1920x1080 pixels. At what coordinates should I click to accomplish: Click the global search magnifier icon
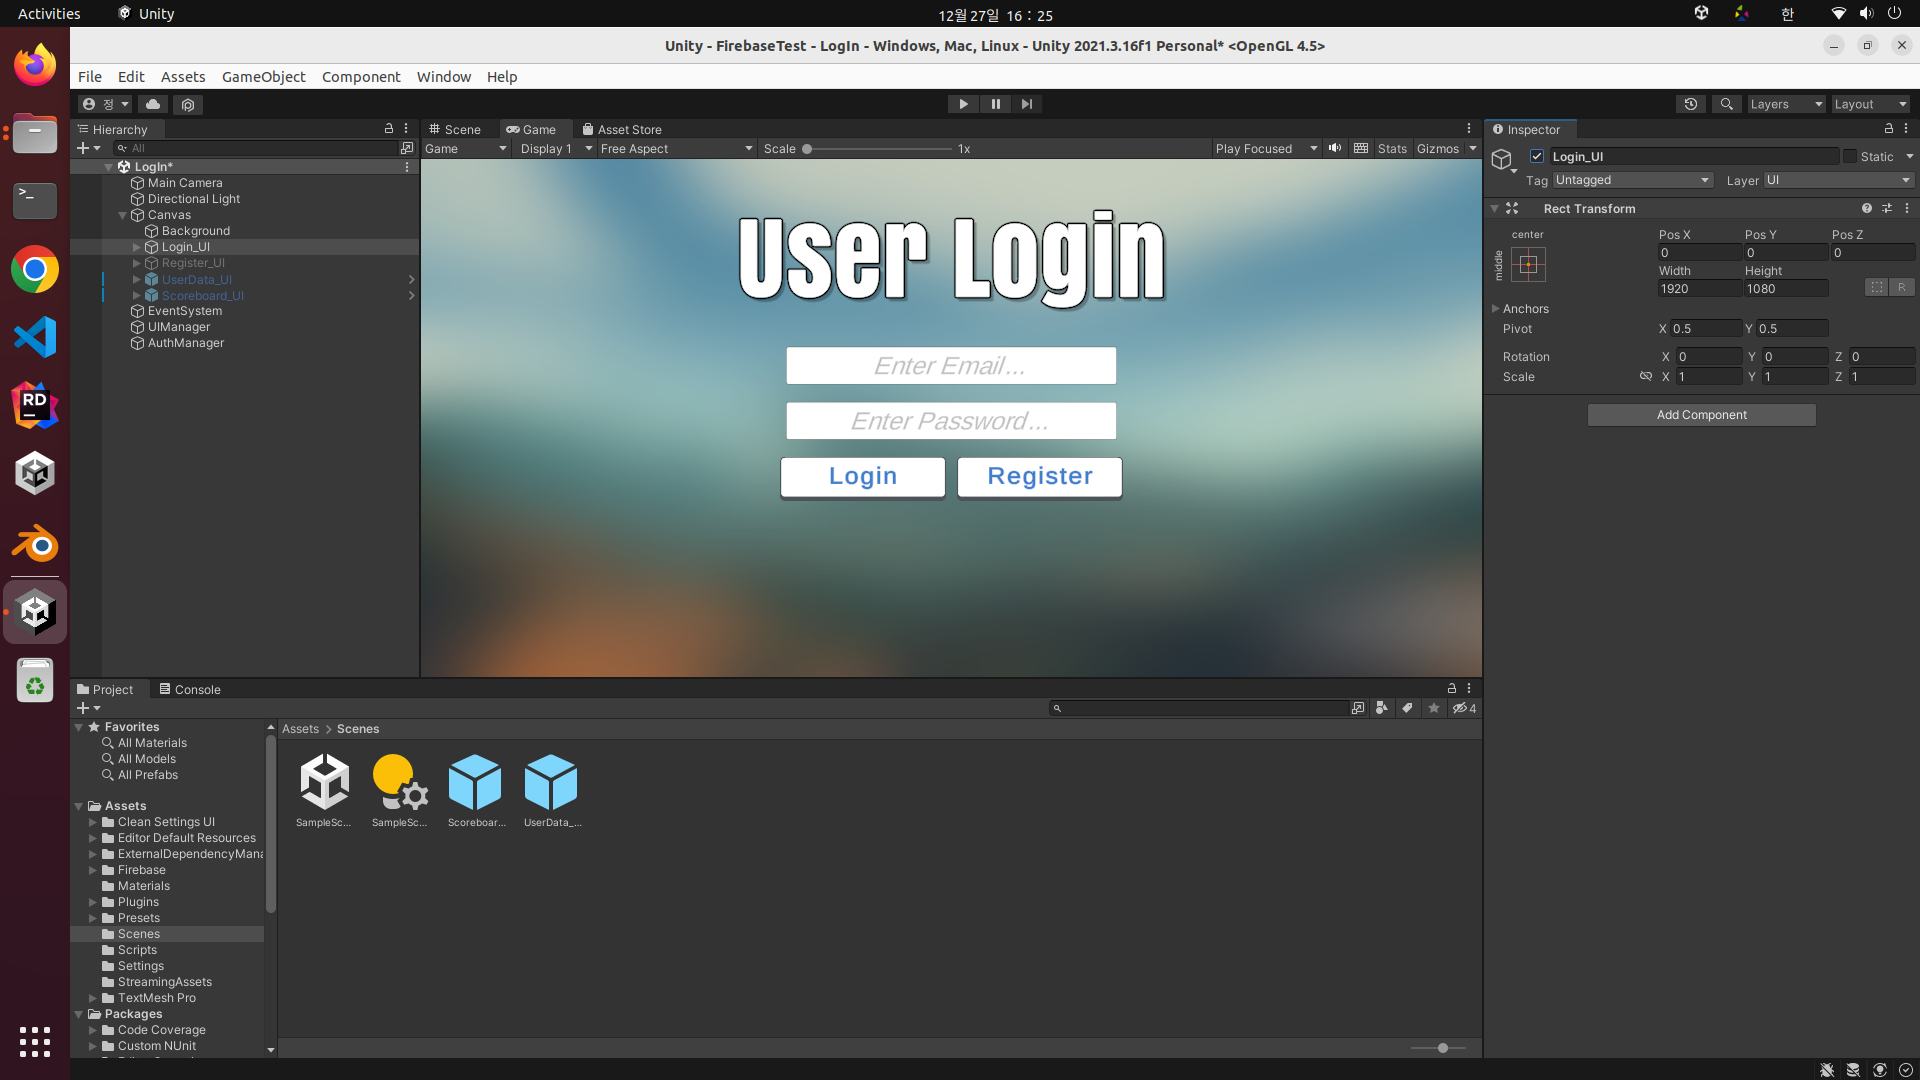1726,104
